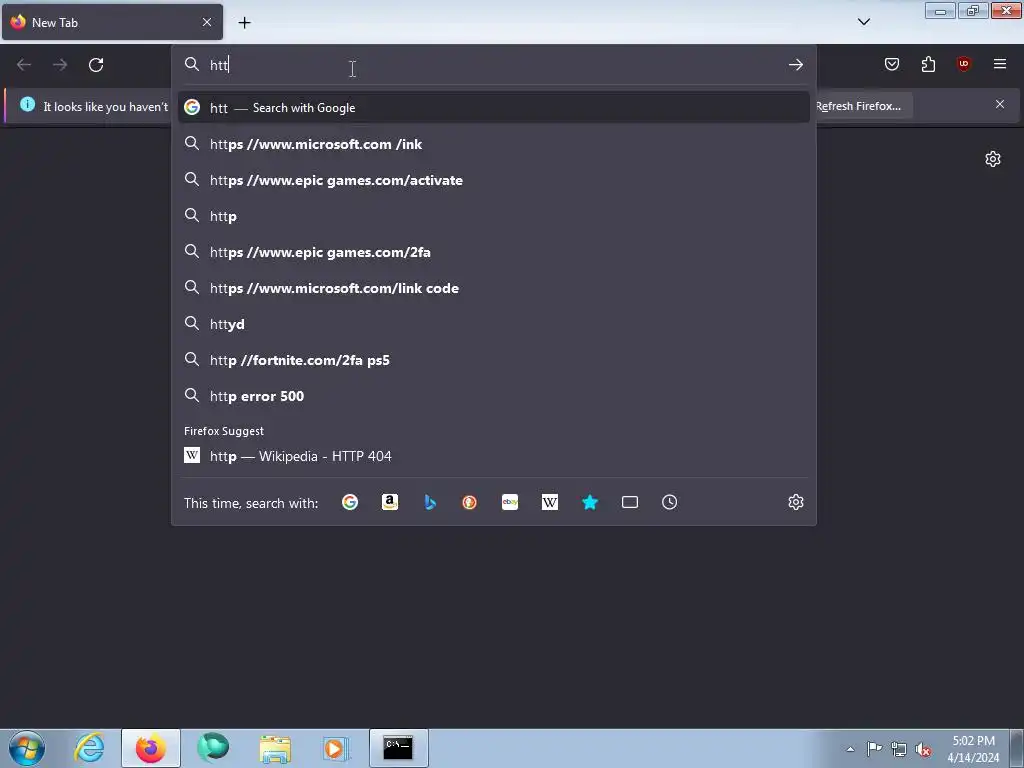This screenshot has height=768, width=1024.
Task: Click the address bar magnifier icon
Action: 191,64
